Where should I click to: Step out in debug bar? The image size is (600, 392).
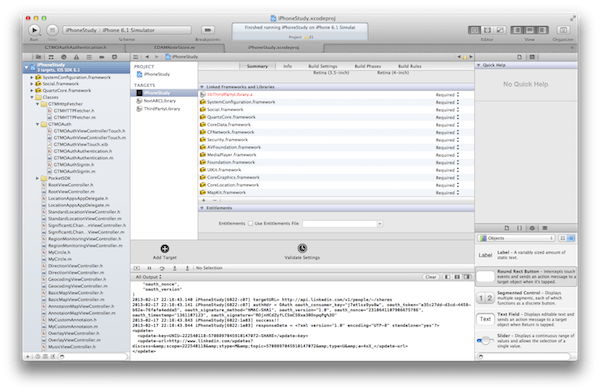click(x=187, y=268)
